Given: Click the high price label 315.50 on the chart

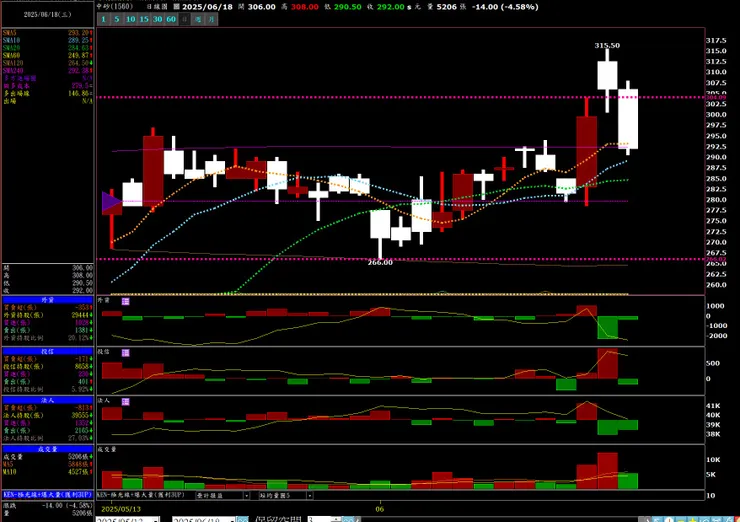Looking at the screenshot, I should click(607, 45).
